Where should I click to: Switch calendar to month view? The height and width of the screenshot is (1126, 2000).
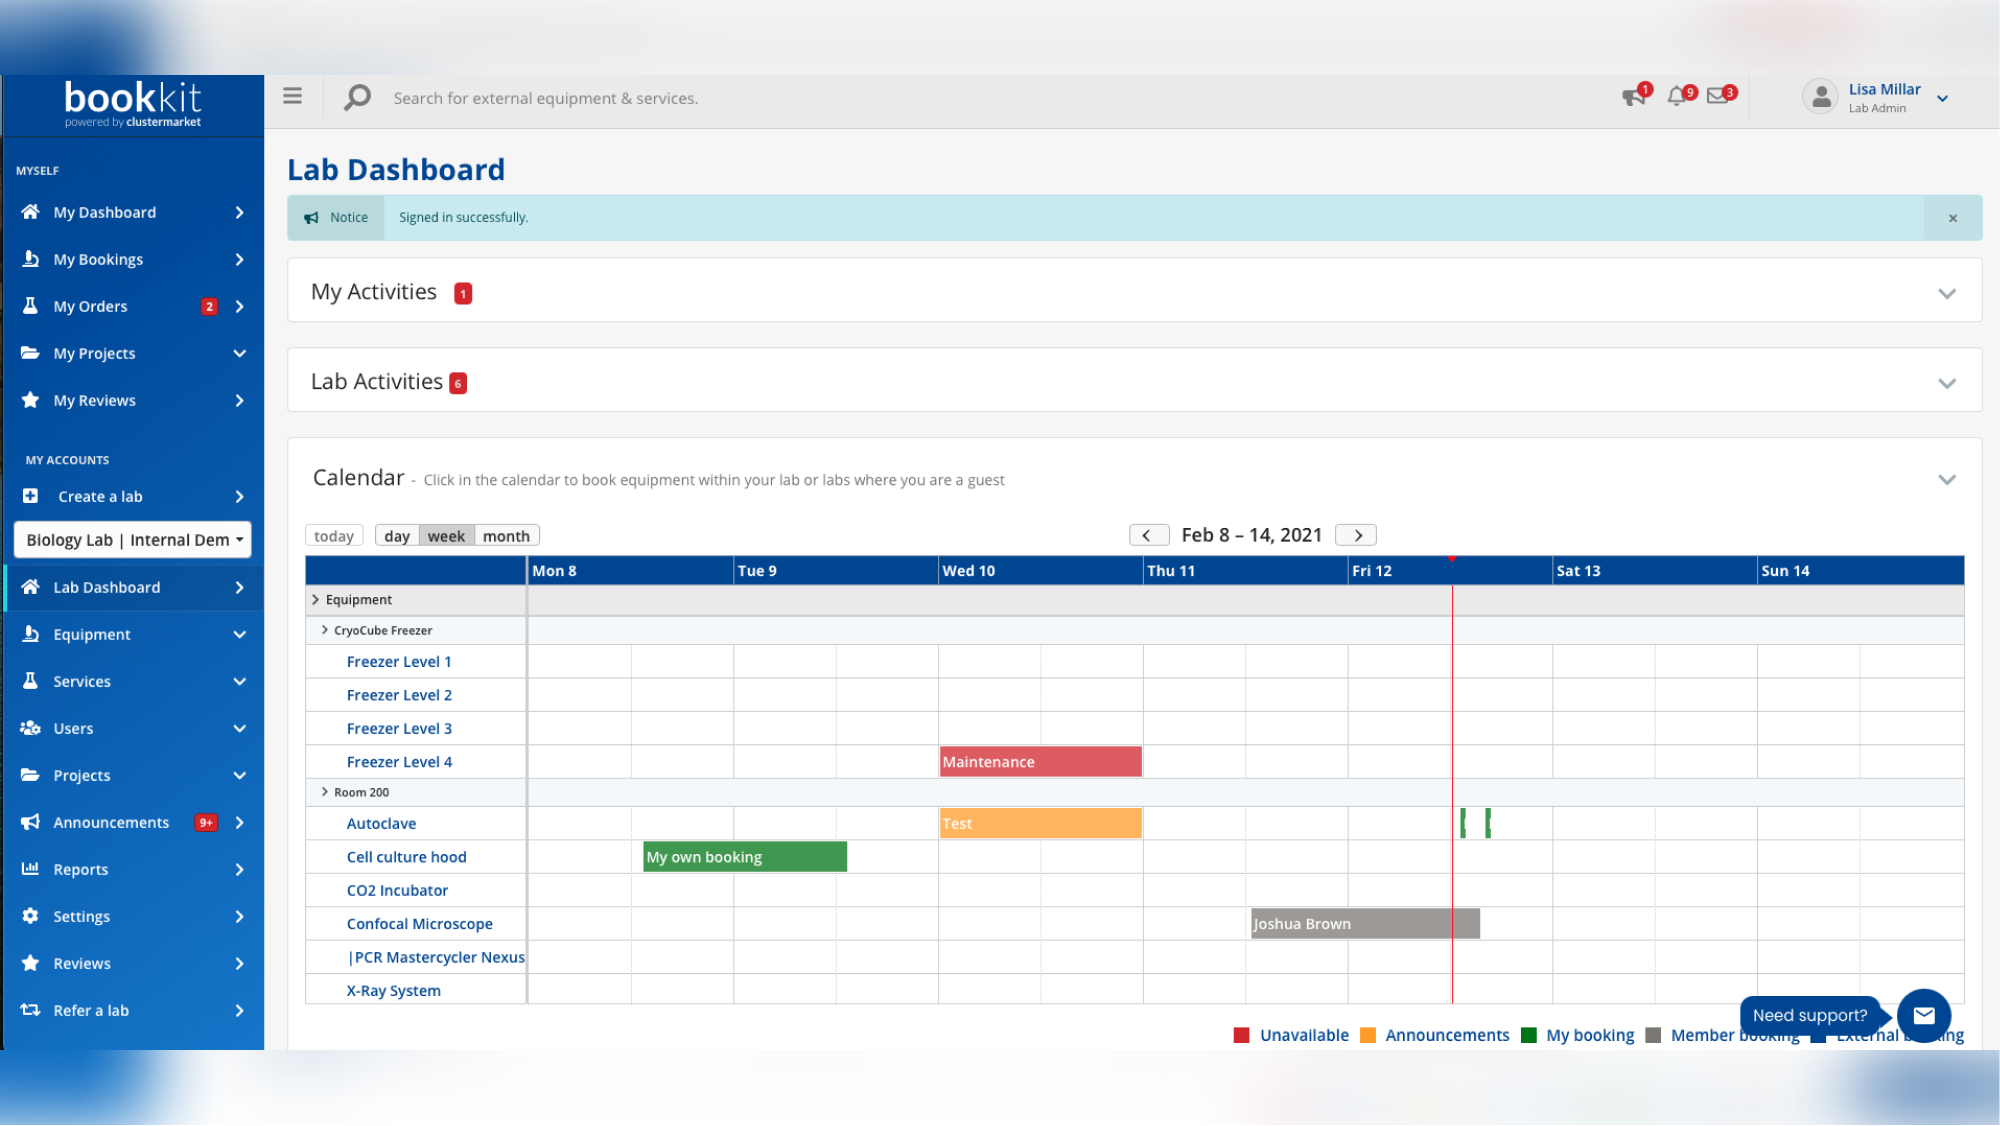click(x=506, y=536)
